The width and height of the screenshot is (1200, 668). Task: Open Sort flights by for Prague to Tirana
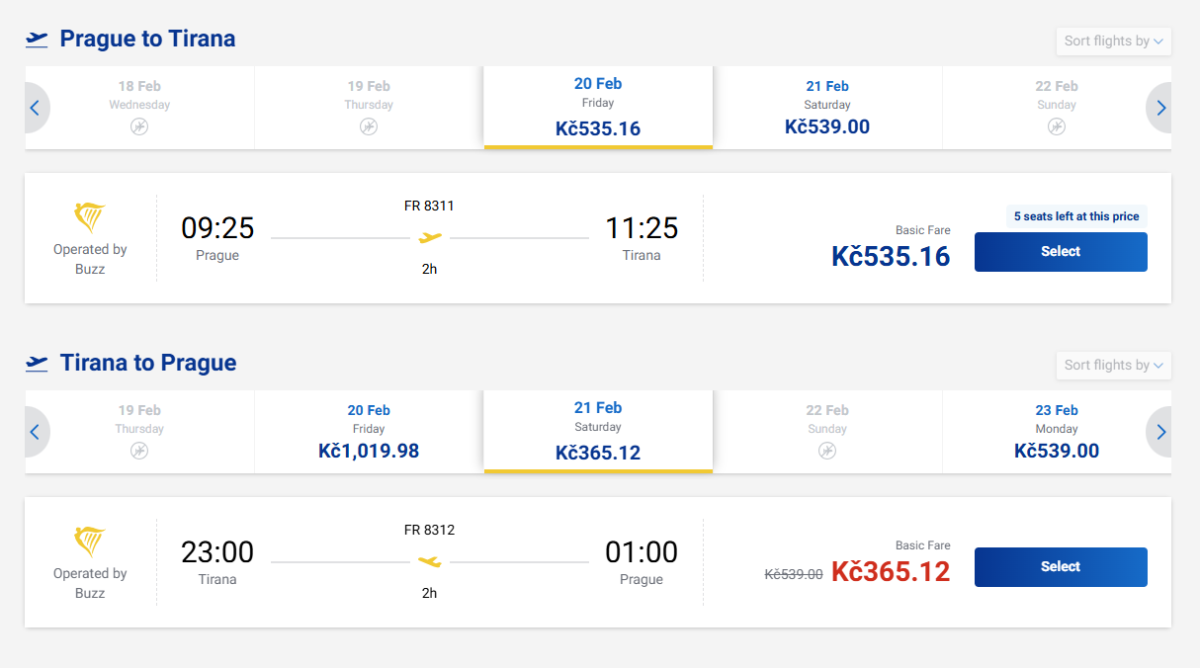coord(1113,41)
